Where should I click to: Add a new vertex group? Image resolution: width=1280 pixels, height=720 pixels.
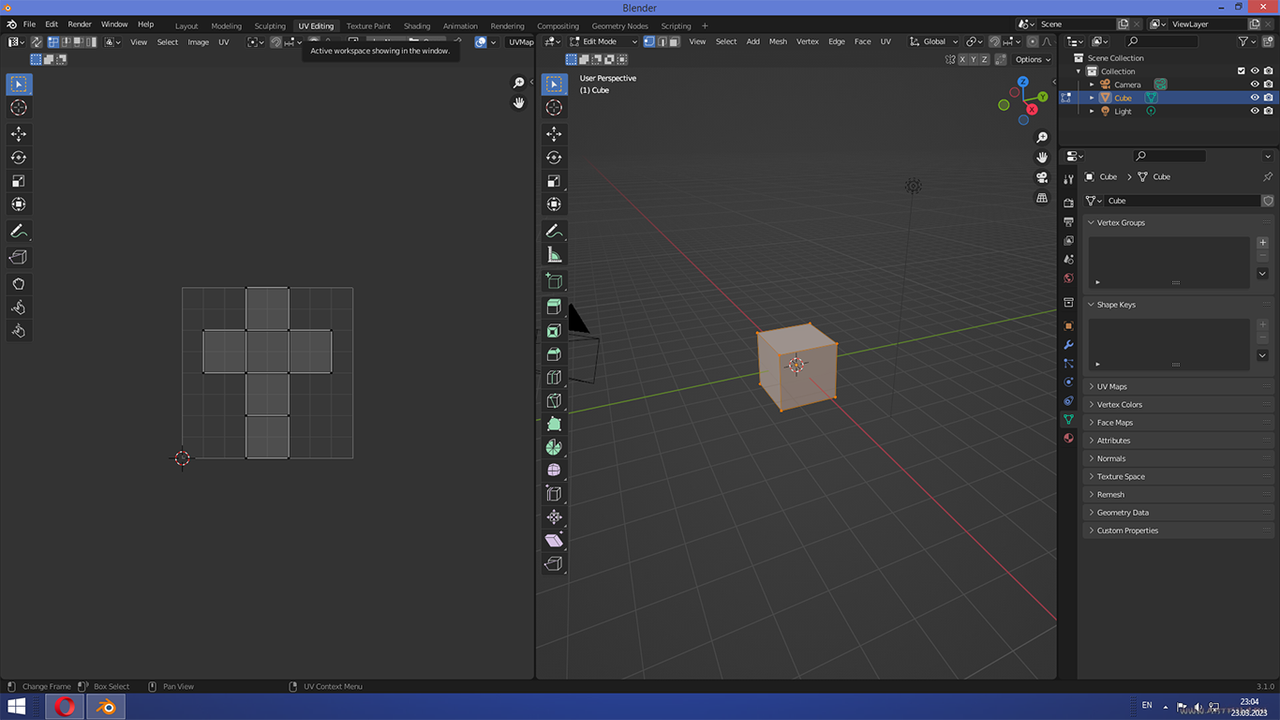(1262, 243)
